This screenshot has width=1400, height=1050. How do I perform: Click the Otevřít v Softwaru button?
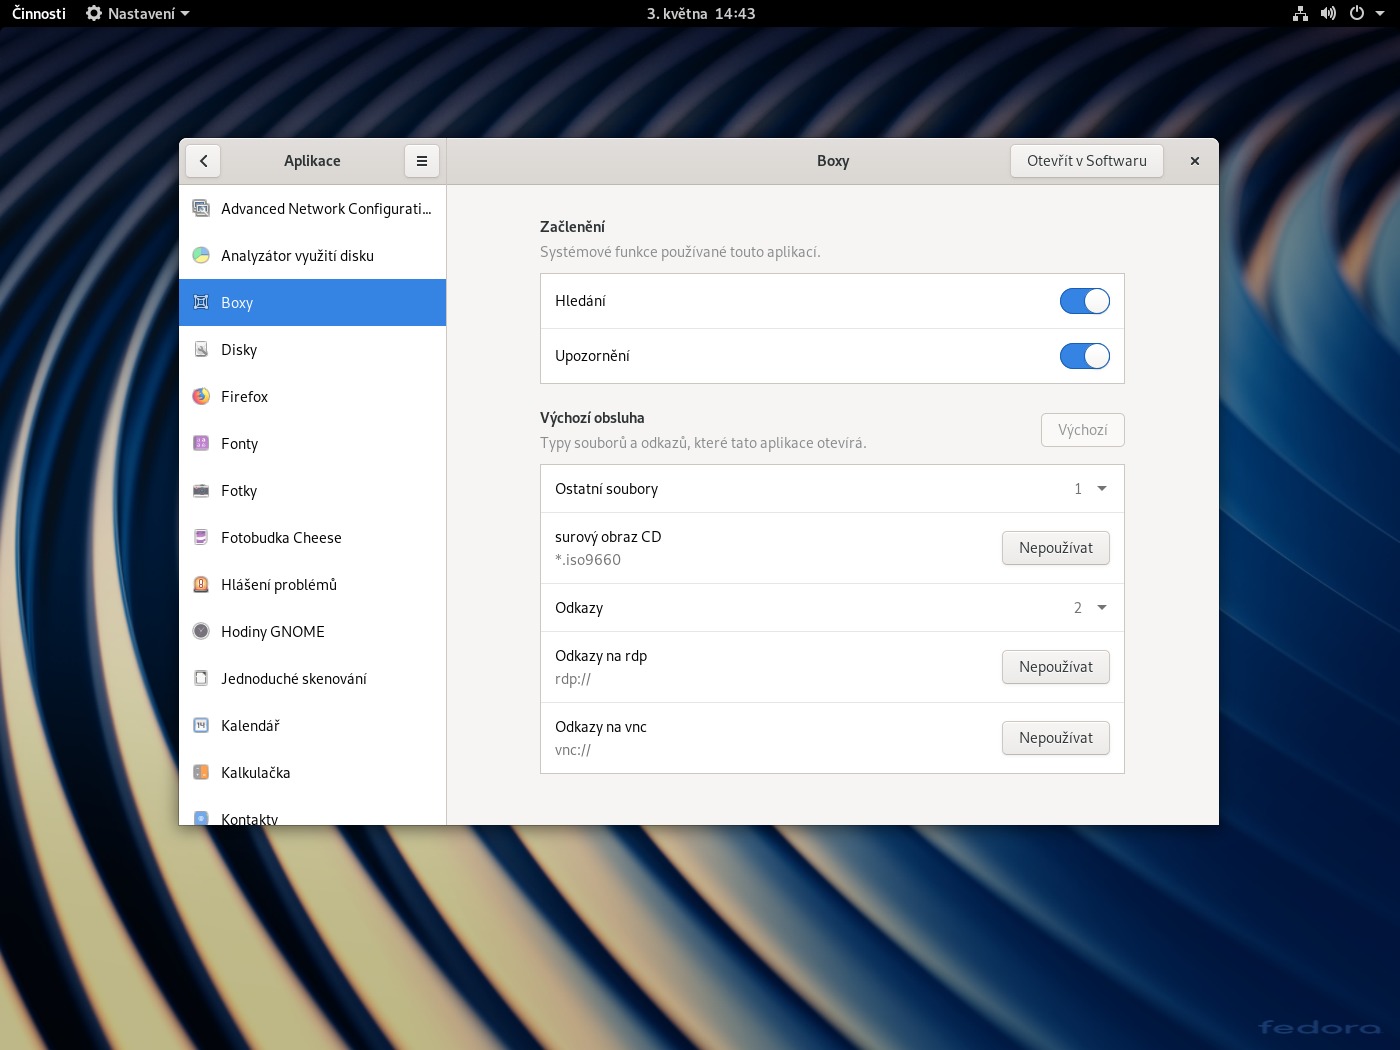tap(1086, 161)
